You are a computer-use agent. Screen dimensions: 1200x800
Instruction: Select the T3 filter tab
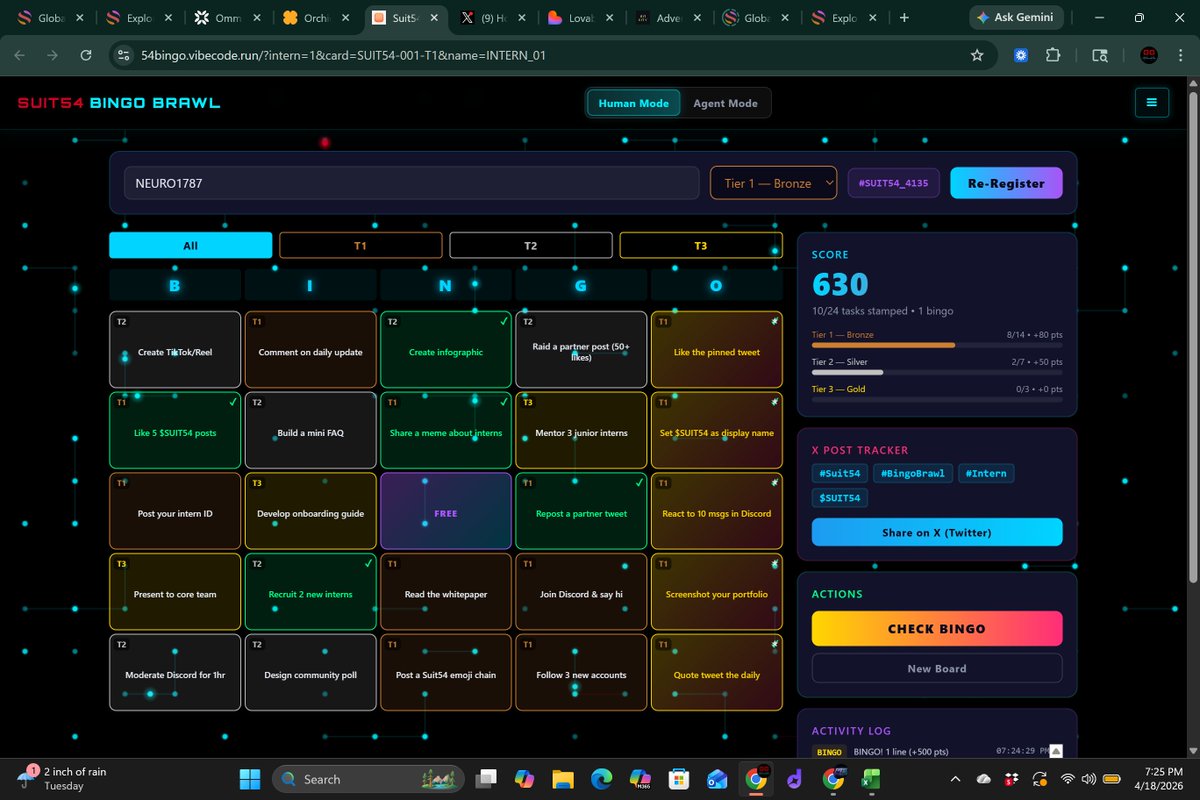coord(701,245)
